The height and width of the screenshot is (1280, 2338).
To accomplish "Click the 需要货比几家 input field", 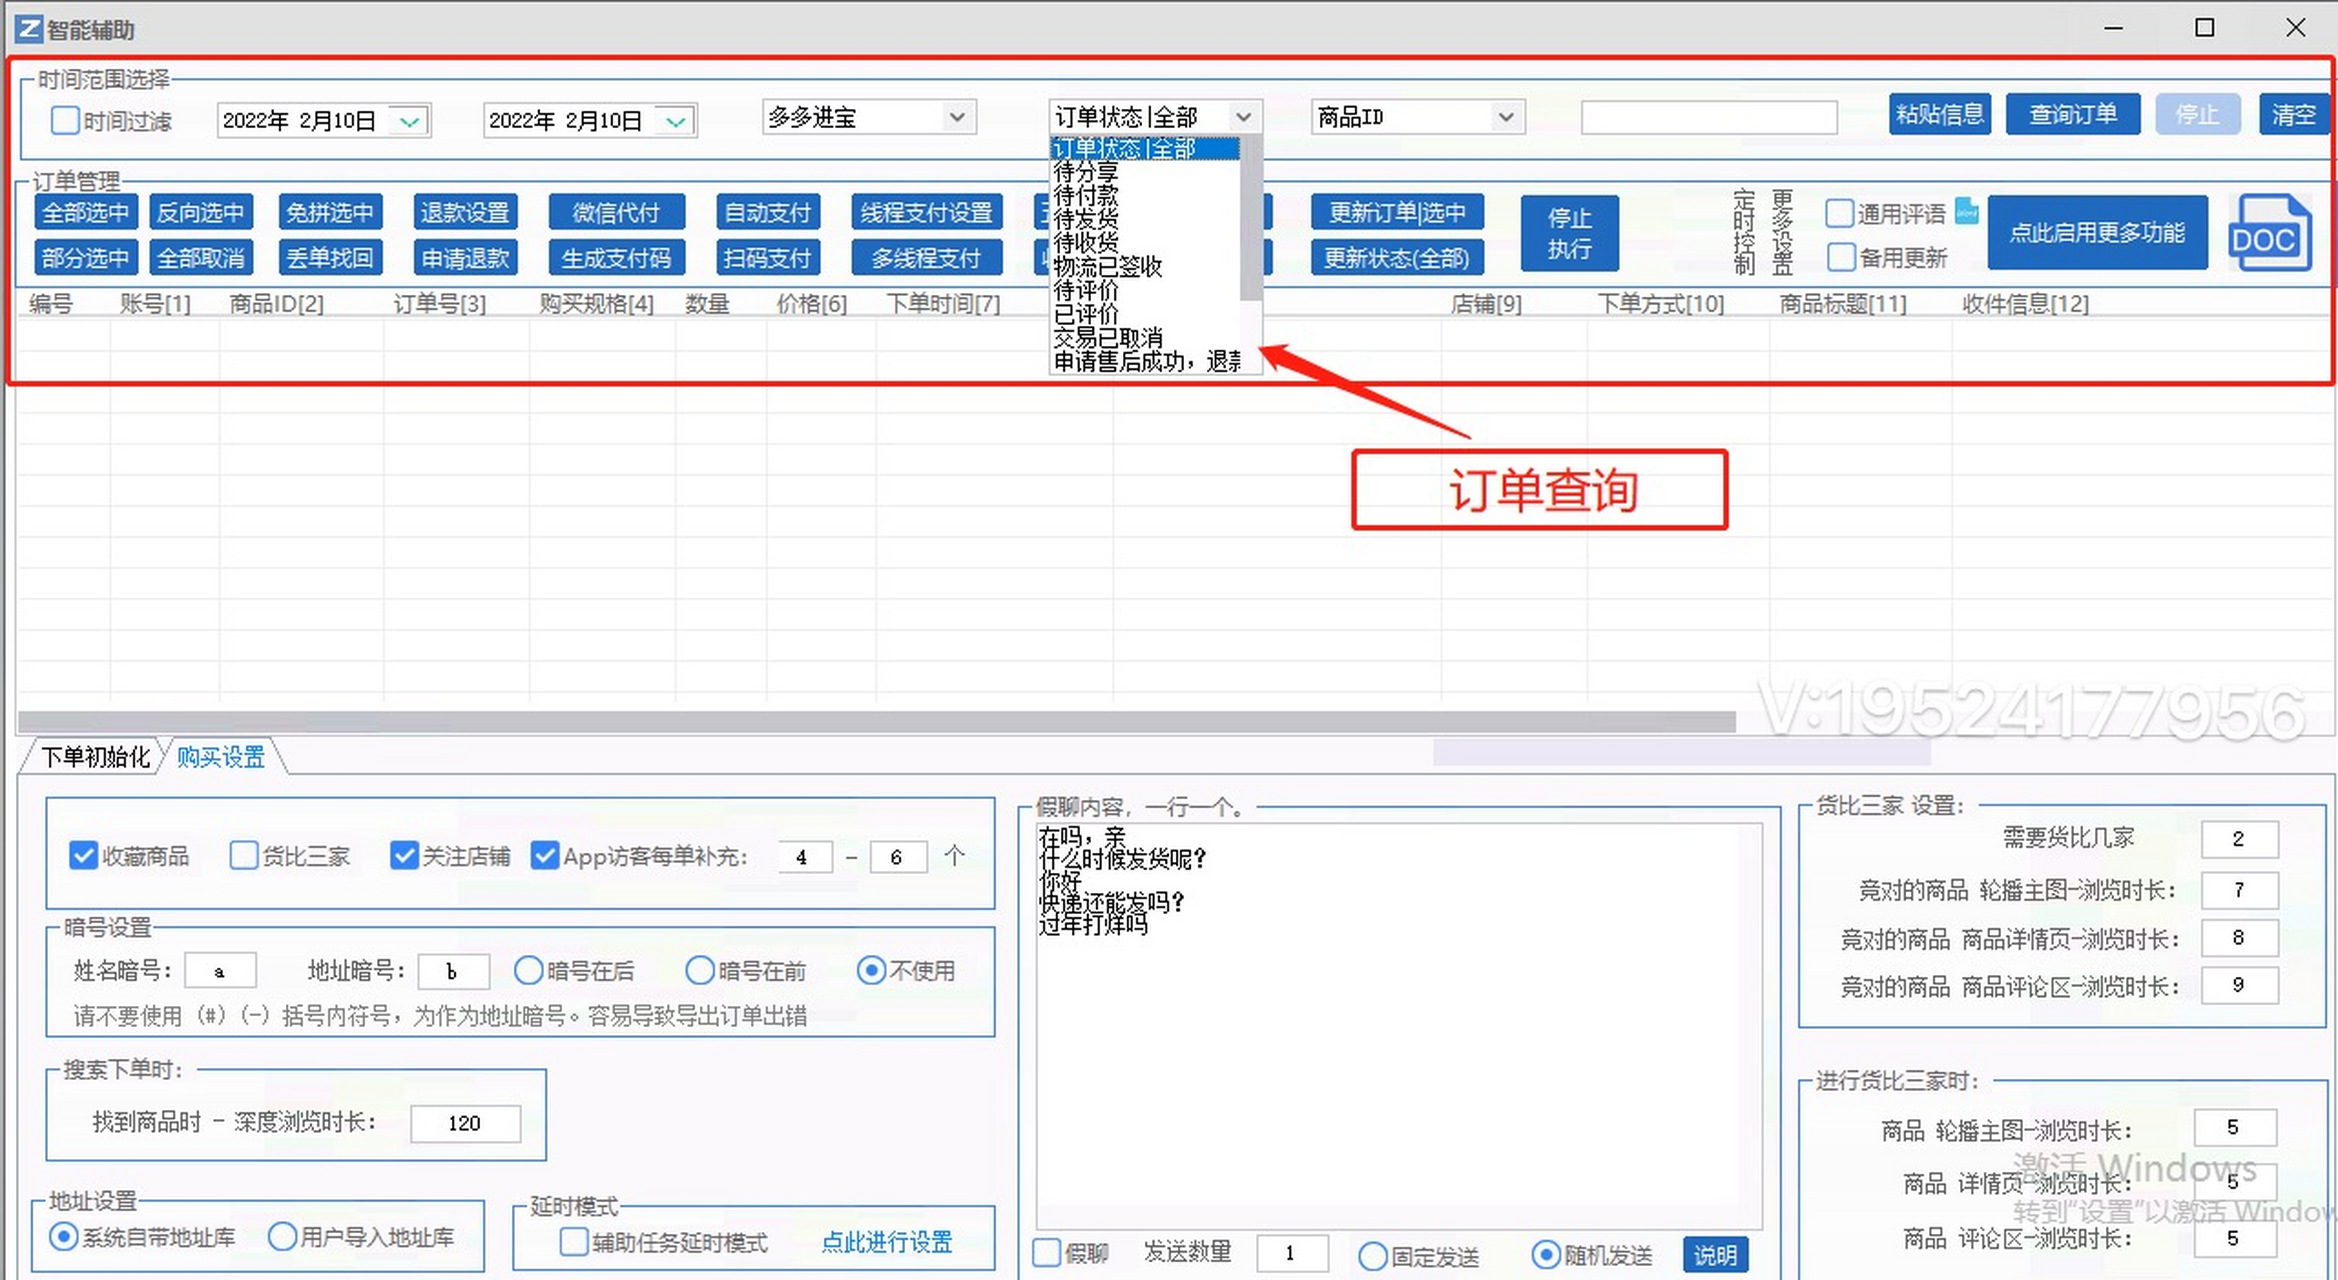I will pyautogui.click(x=2239, y=839).
